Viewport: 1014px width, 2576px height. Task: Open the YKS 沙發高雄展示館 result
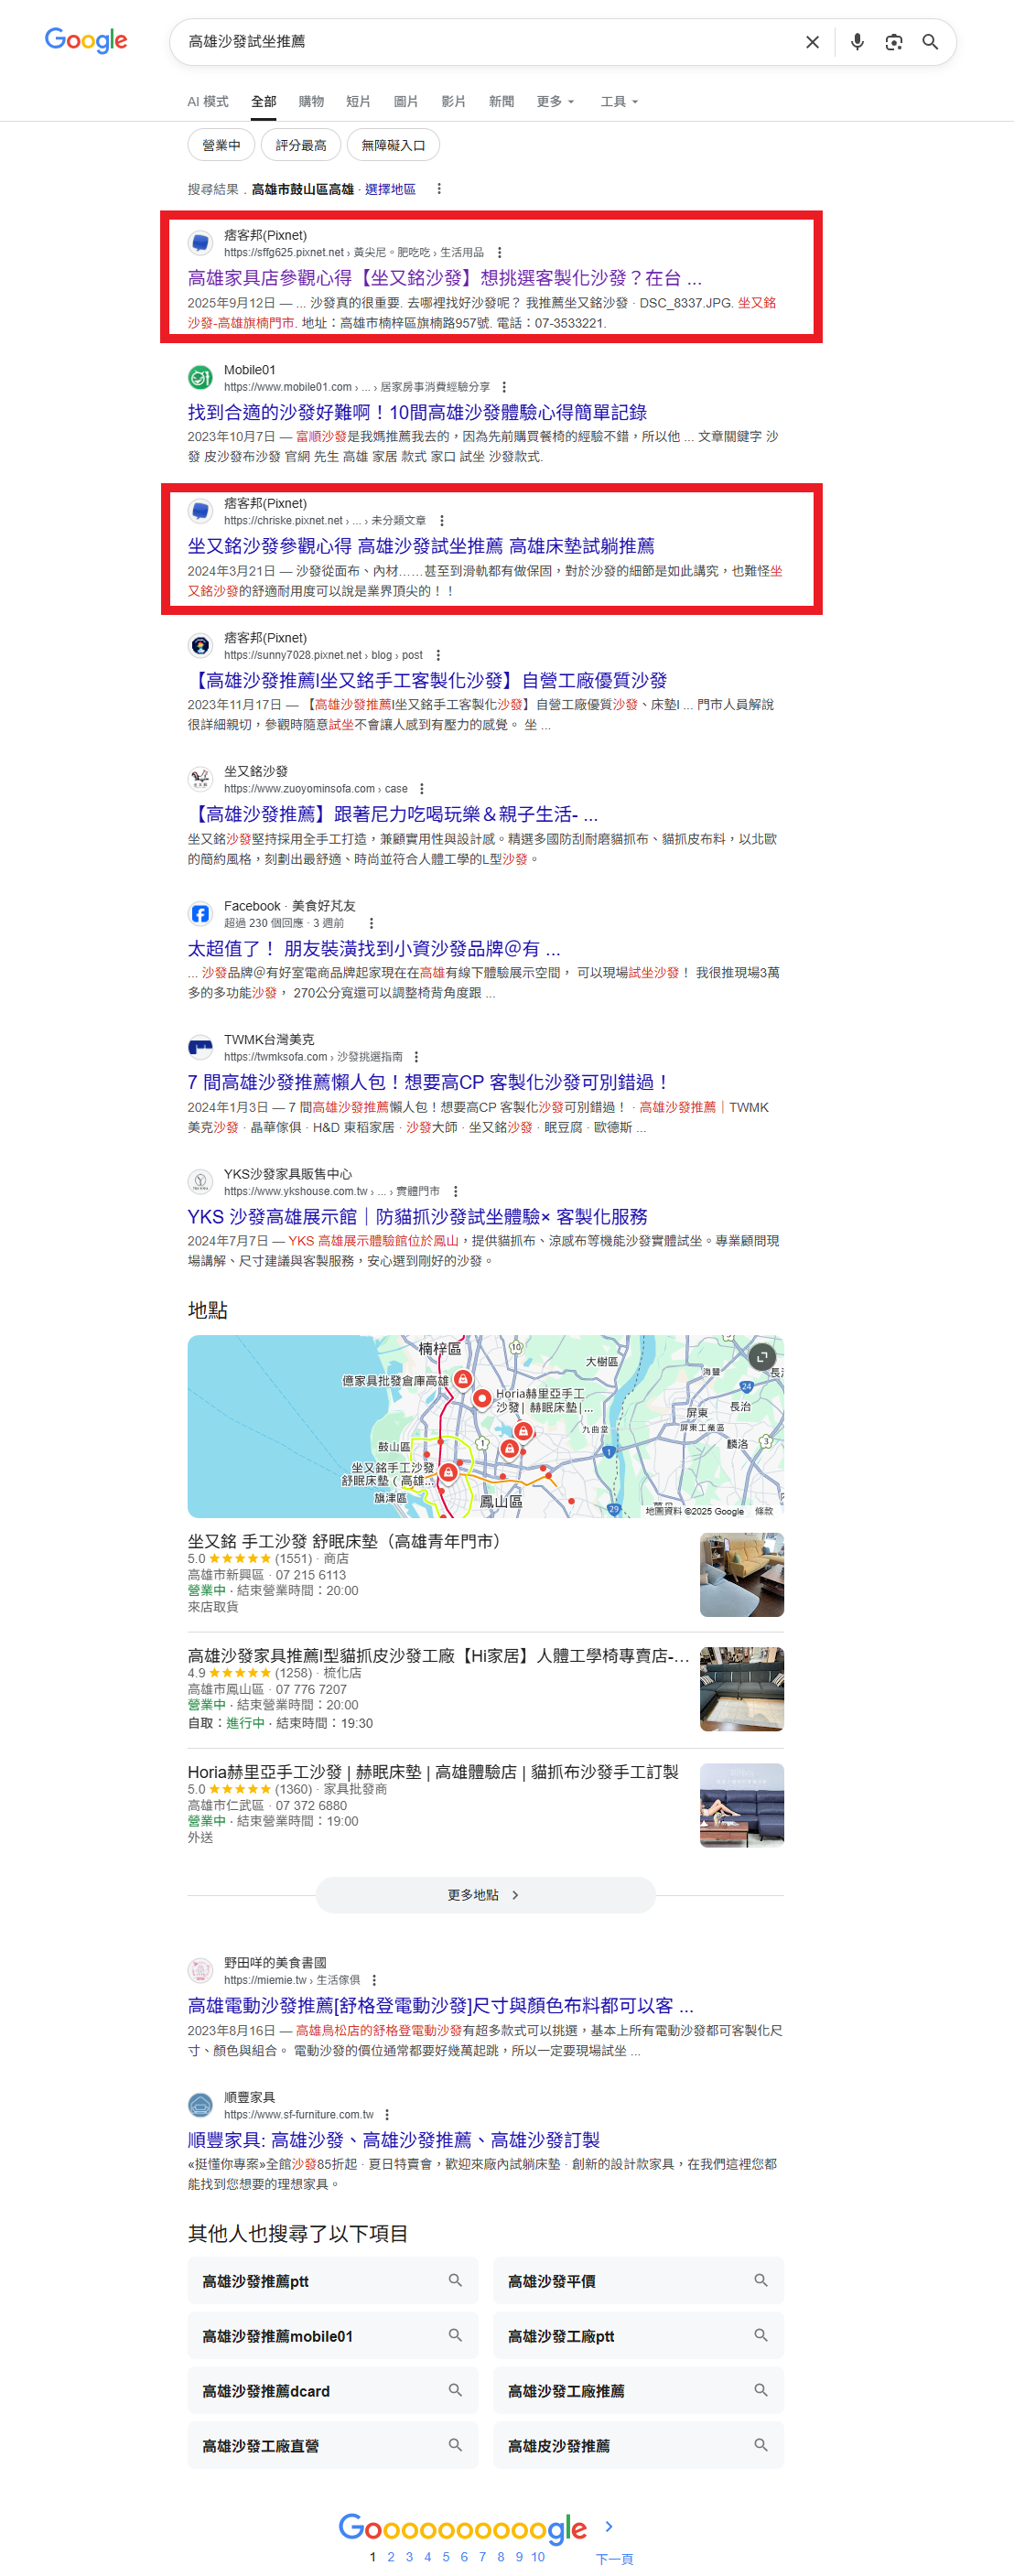(x=417, y=1216)
